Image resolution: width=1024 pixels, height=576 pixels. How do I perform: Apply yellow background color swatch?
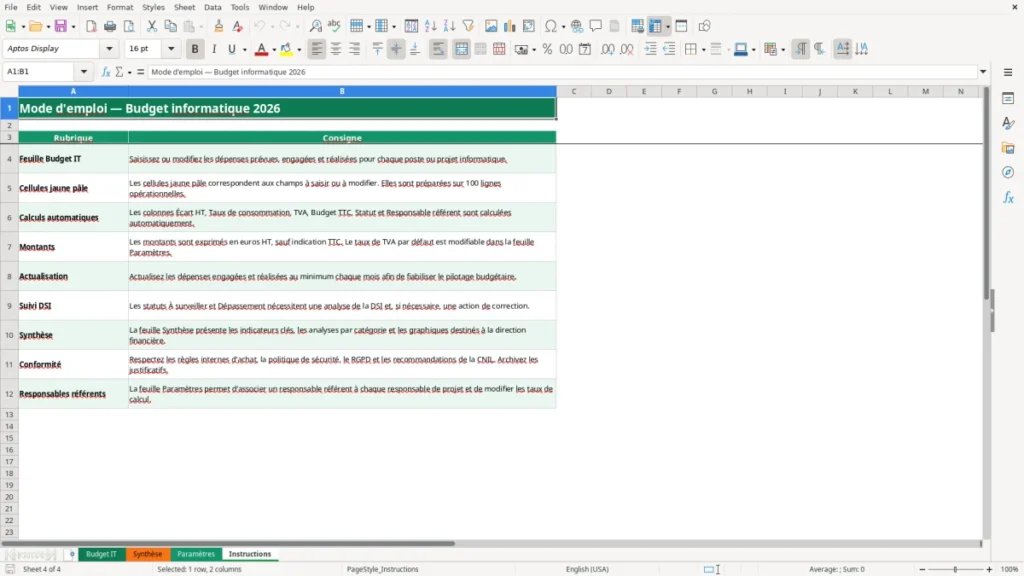tap(286, 49)
